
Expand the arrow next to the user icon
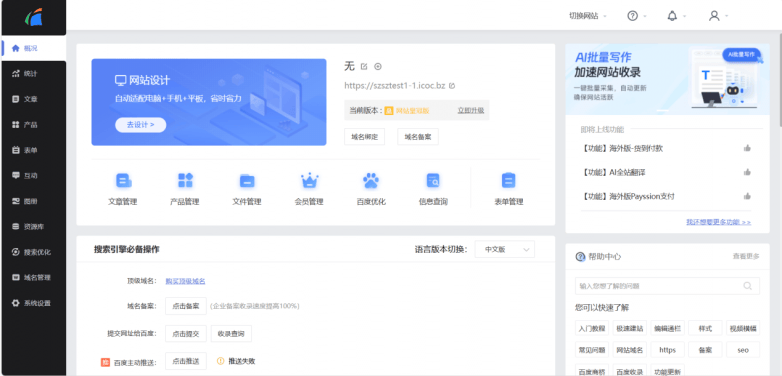727,16
